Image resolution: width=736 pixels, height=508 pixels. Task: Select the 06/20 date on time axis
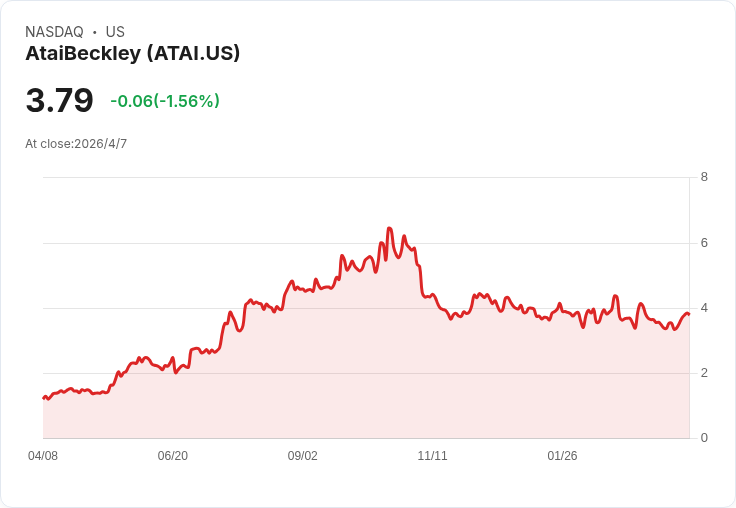(173, 456)
